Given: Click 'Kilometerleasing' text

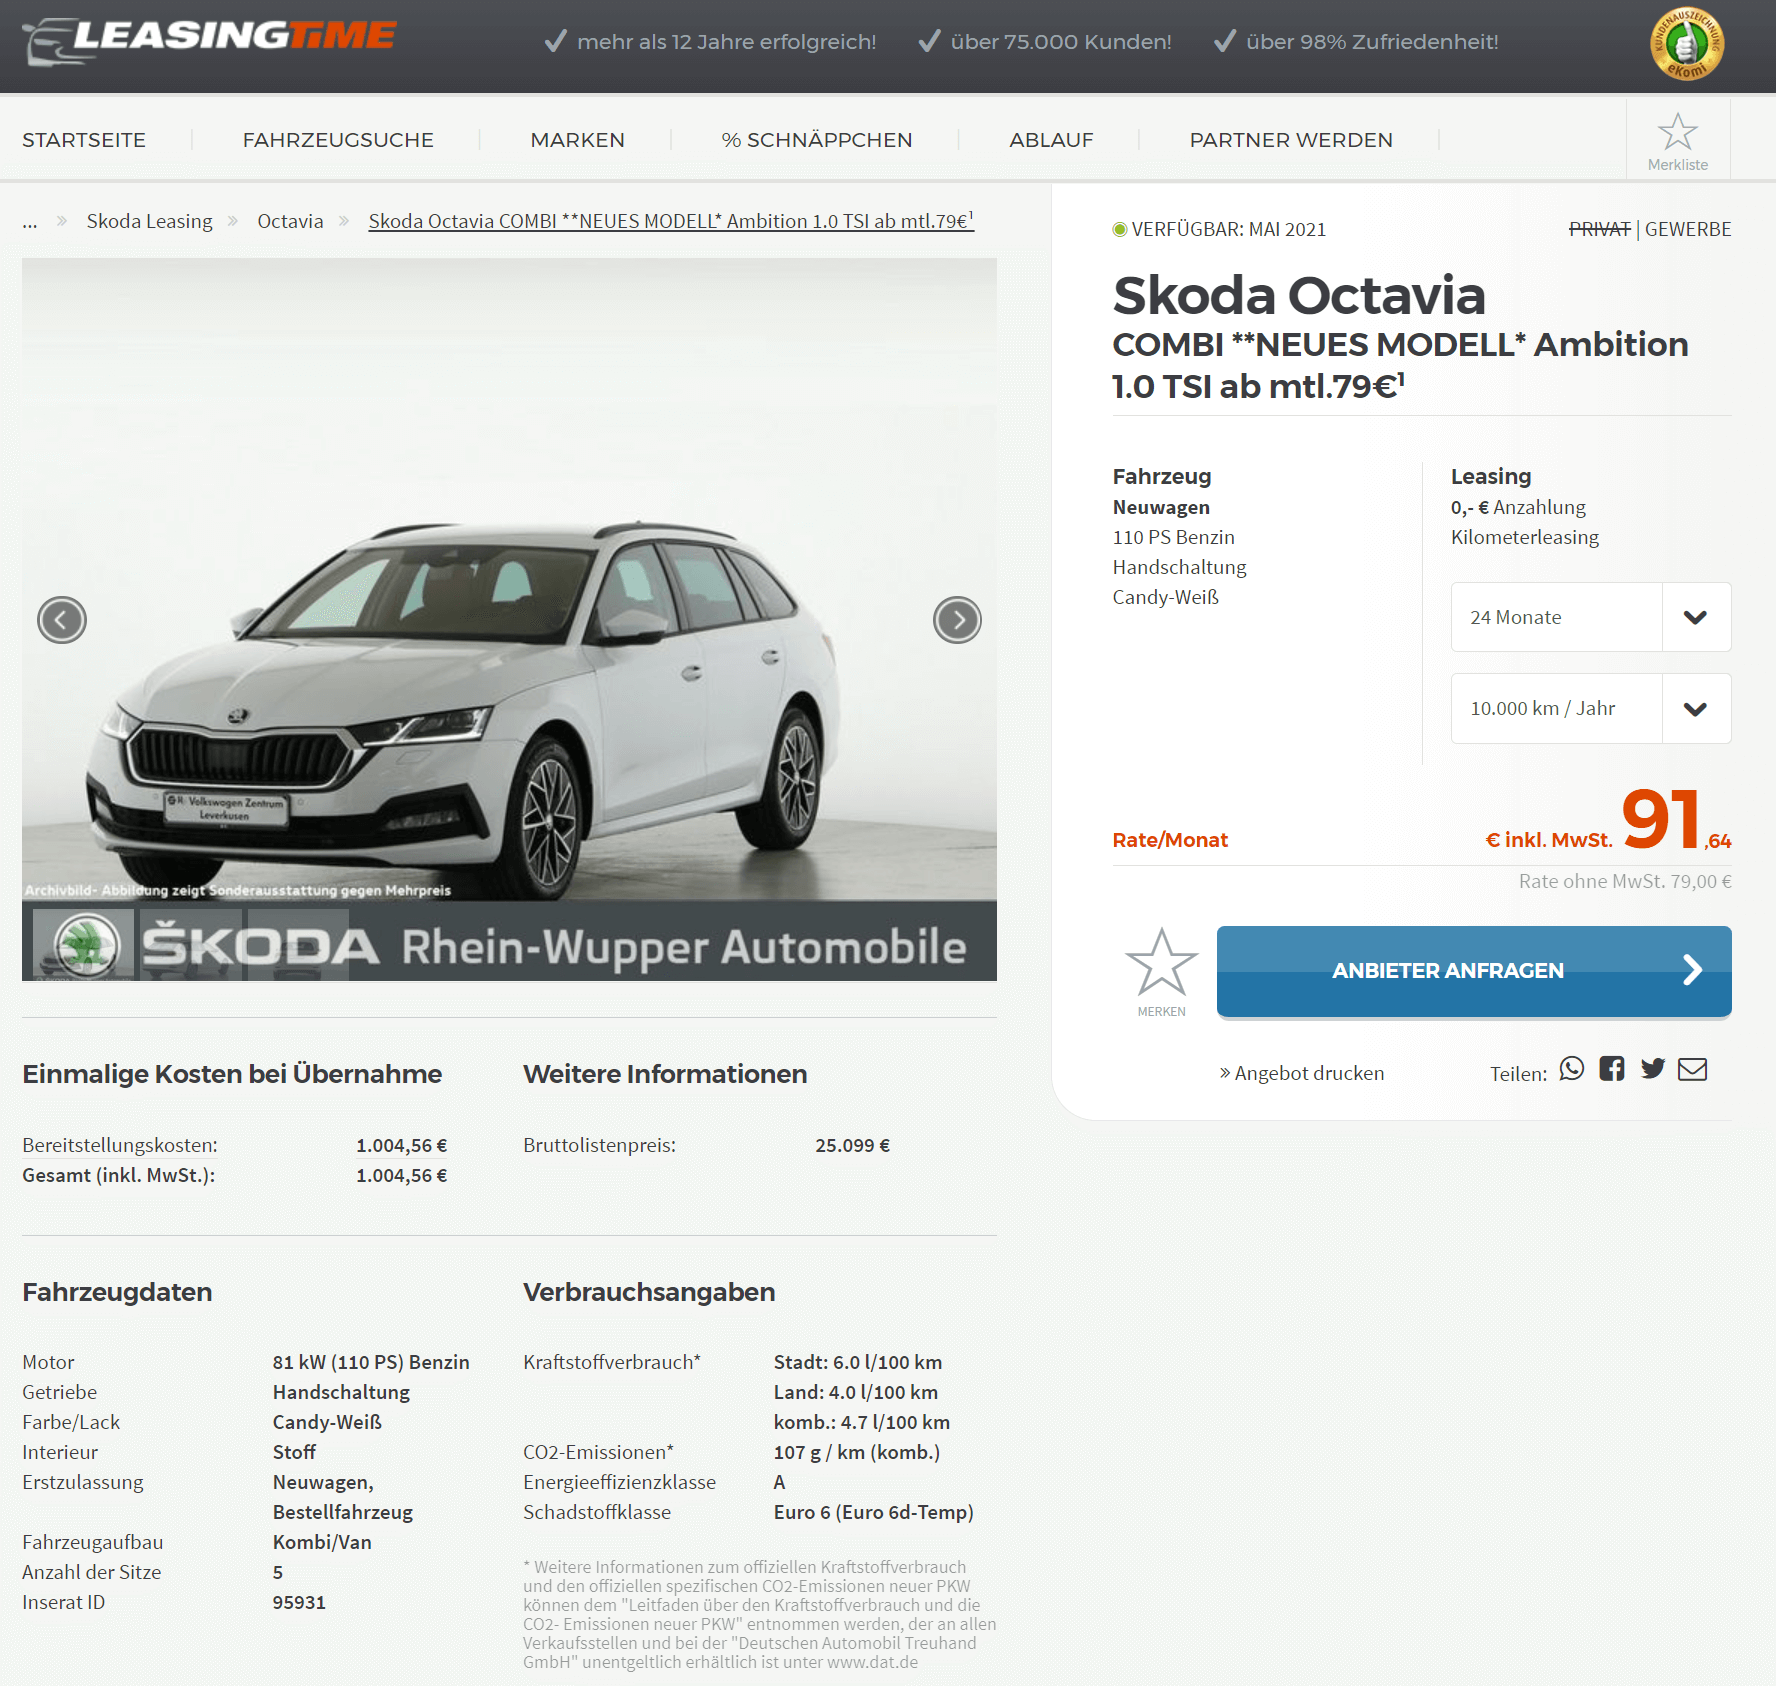Looking at the screenshot, I should pyautogui.click(x=1525, y=537).
